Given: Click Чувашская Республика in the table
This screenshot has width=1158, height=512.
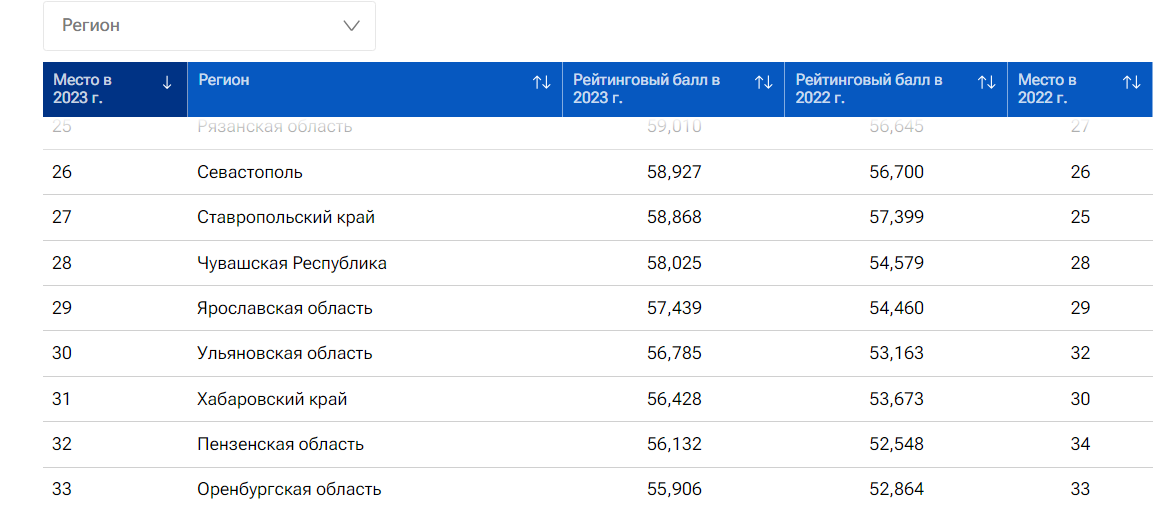Looking at the screenshot, I should (x=292, y=264).
